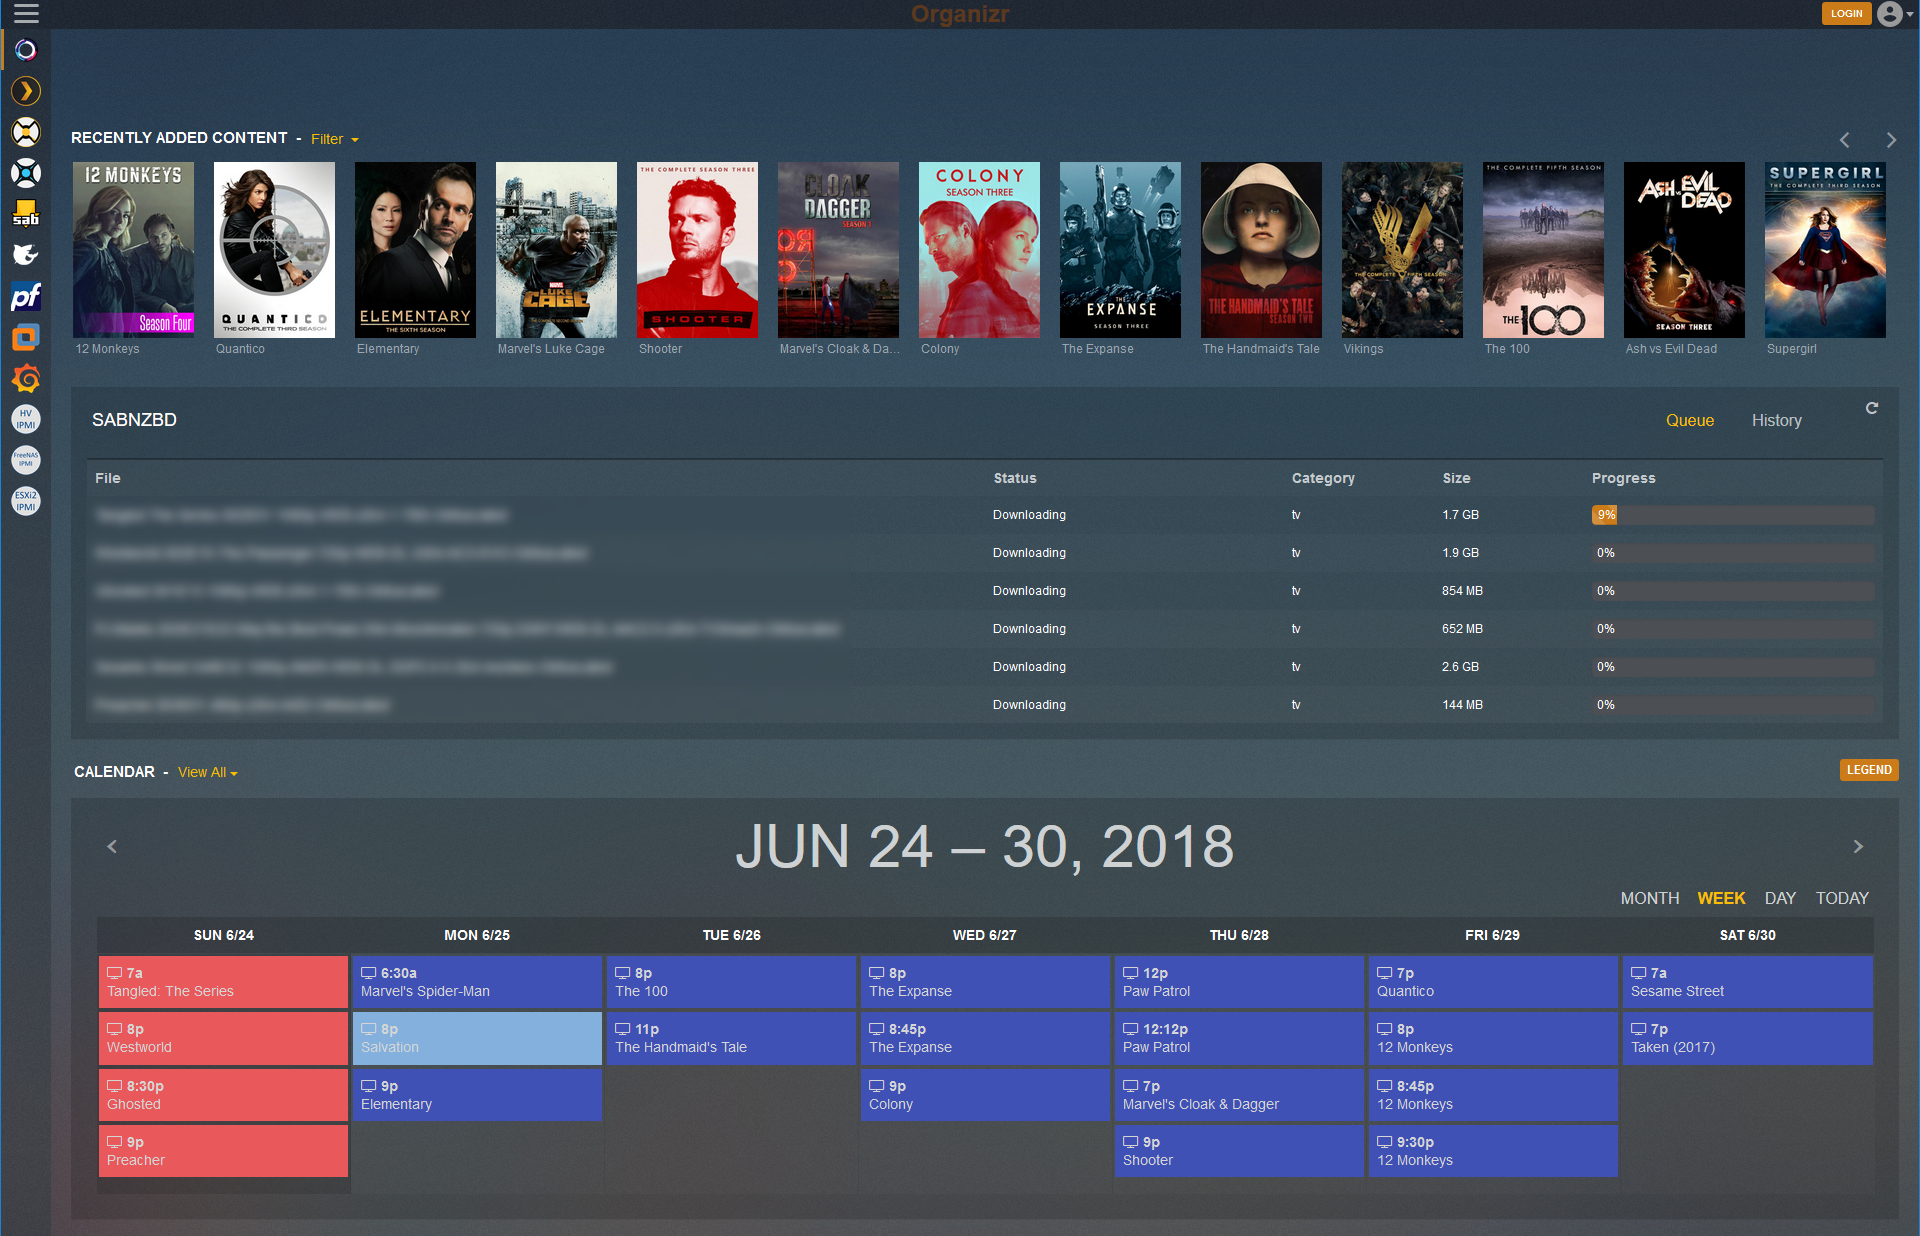Click the LOGIN button

click(x=1846, y=14)
